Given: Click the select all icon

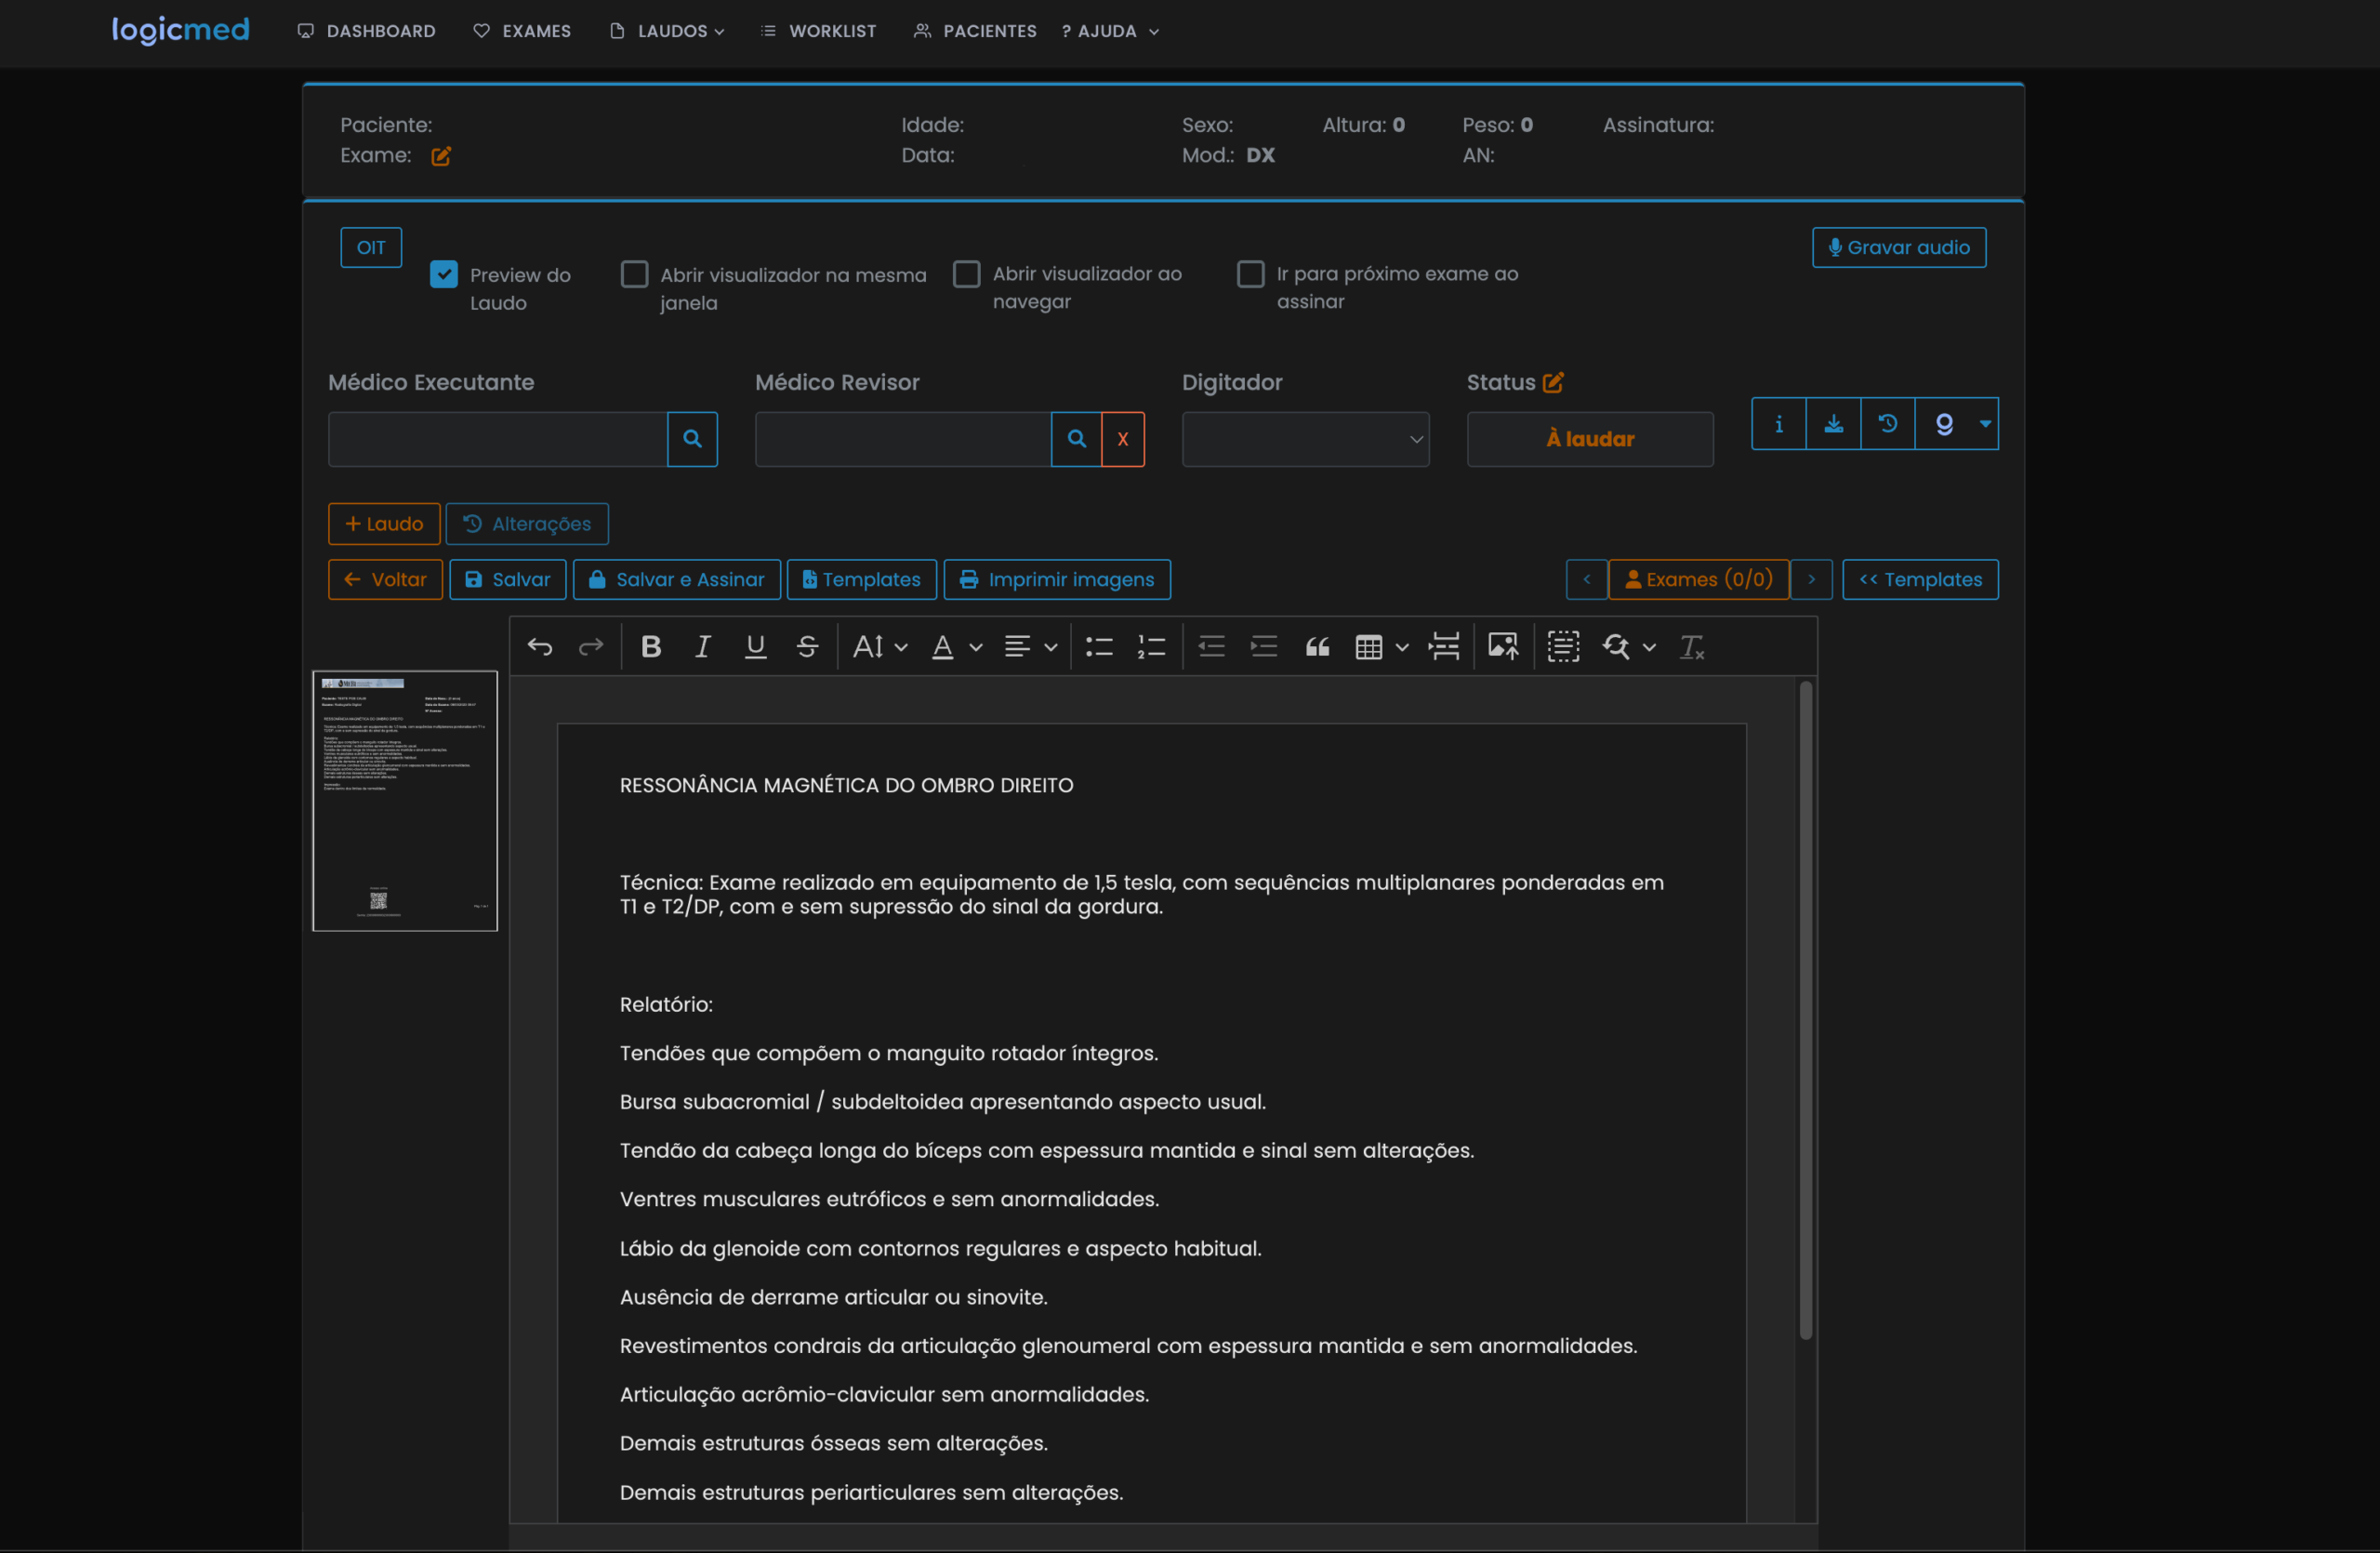Looking at the screenshot, I should pos(1563,647).
